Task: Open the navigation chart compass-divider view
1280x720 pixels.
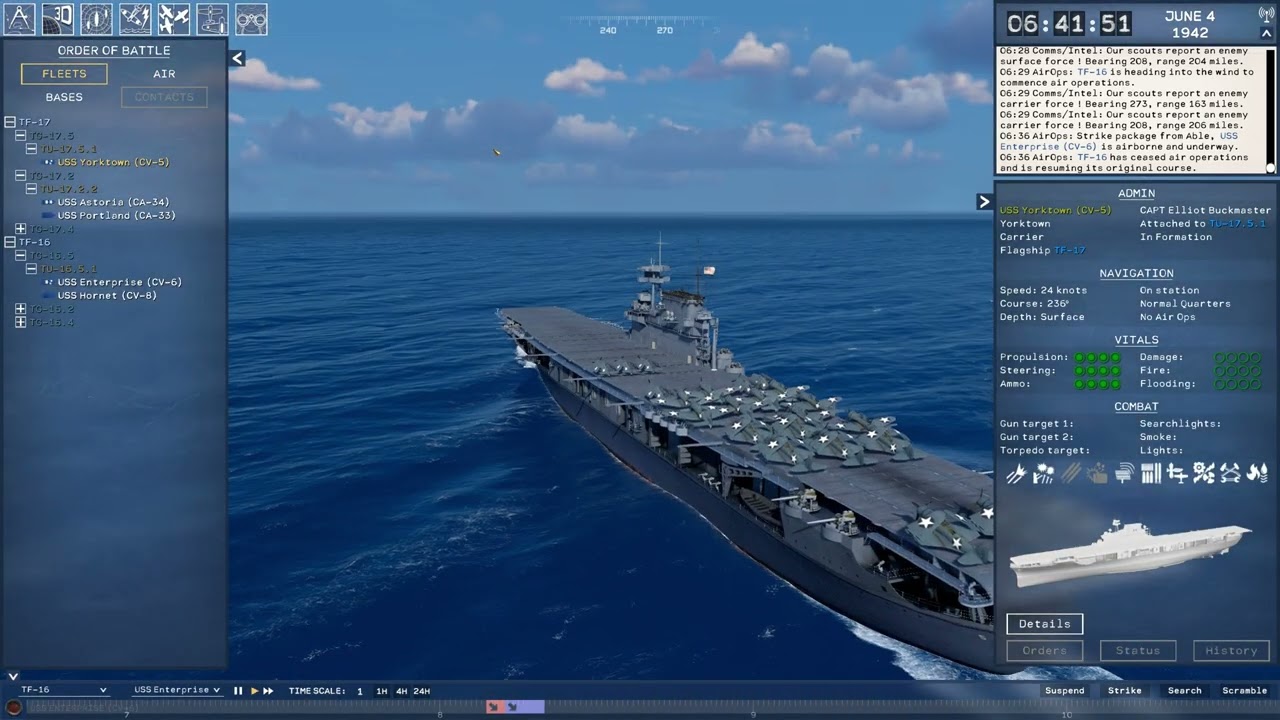Action: pyautogui.click(x=20, y=18)
